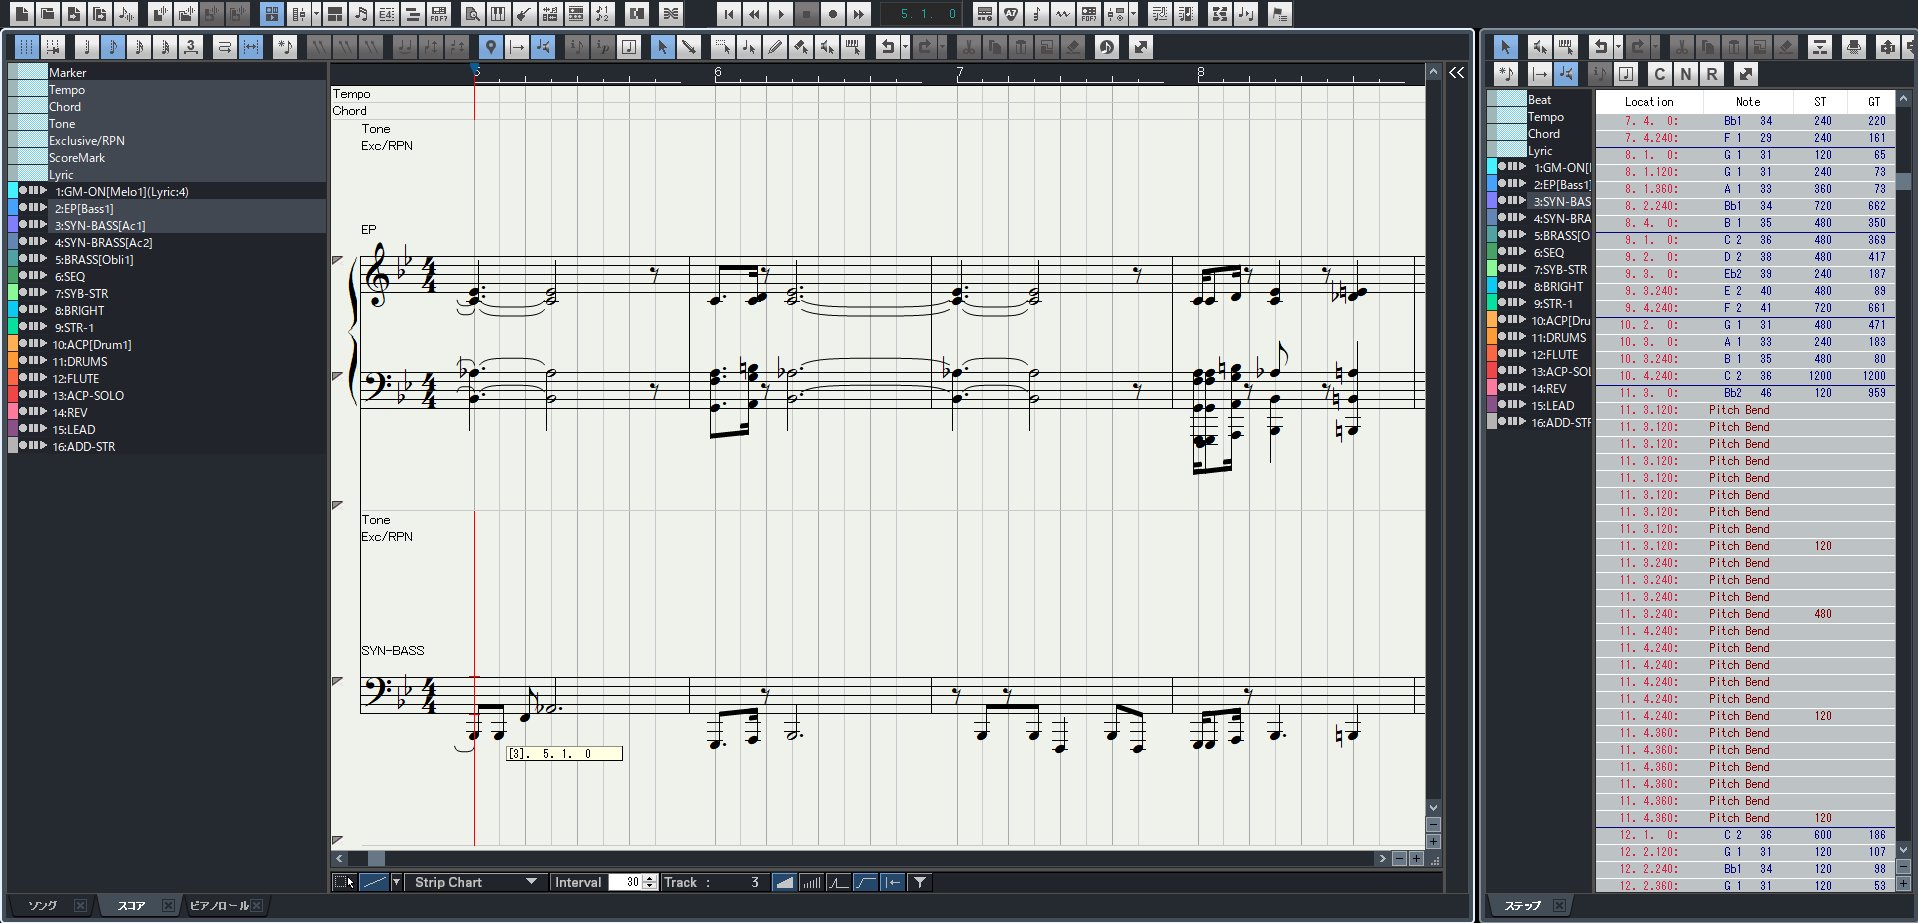The height and width of the screenshot is (923, 1918).
Task: Open the line tool dropdown arrow in strip chart bar
Action: [397, 882]
